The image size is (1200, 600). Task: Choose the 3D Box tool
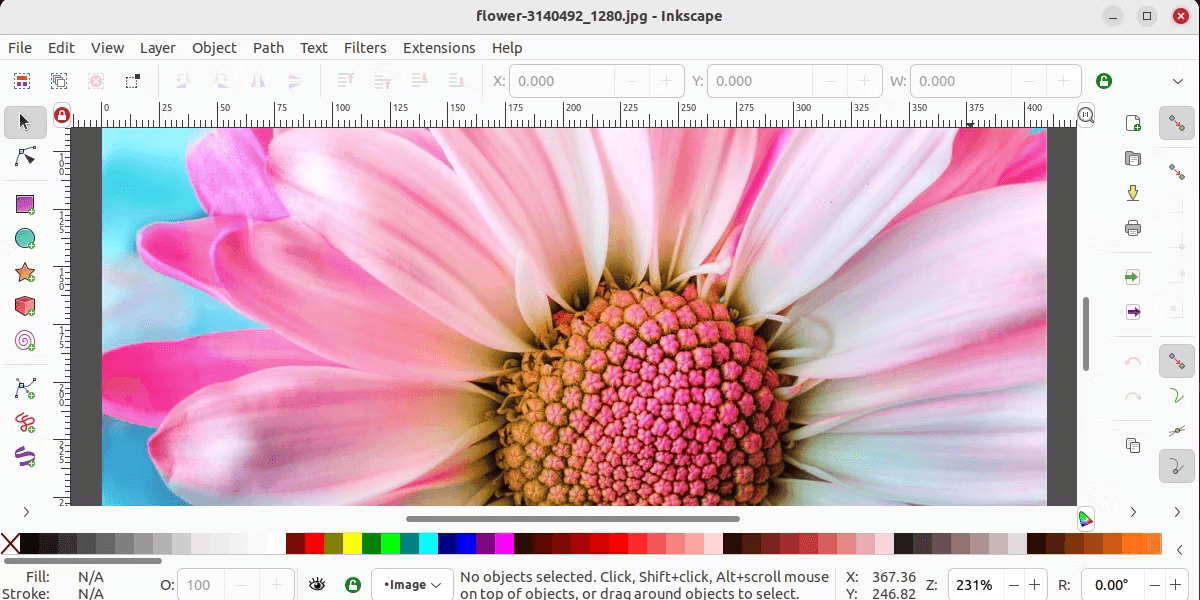(x=25, y=306)
